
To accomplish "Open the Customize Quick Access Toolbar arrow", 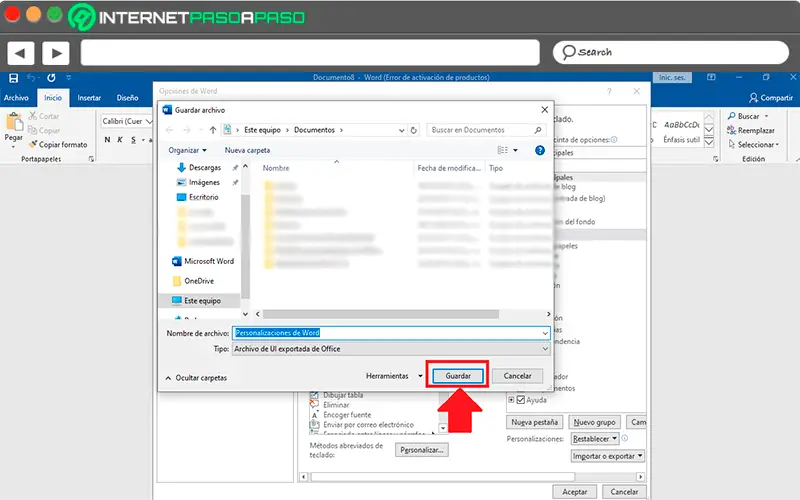I will [x=68, y=78].
